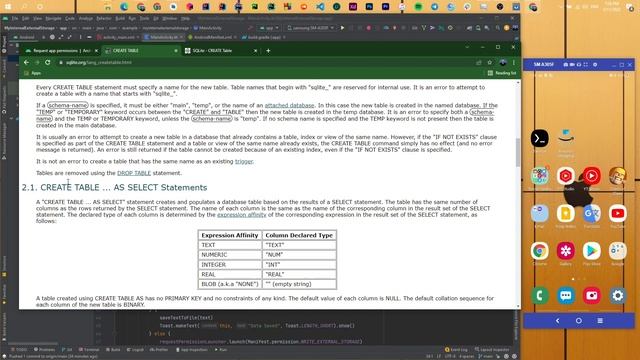Screen dimensions: 640x360
Task: Open the Phone dialer app in dock
Action: [x=540, y=296]
